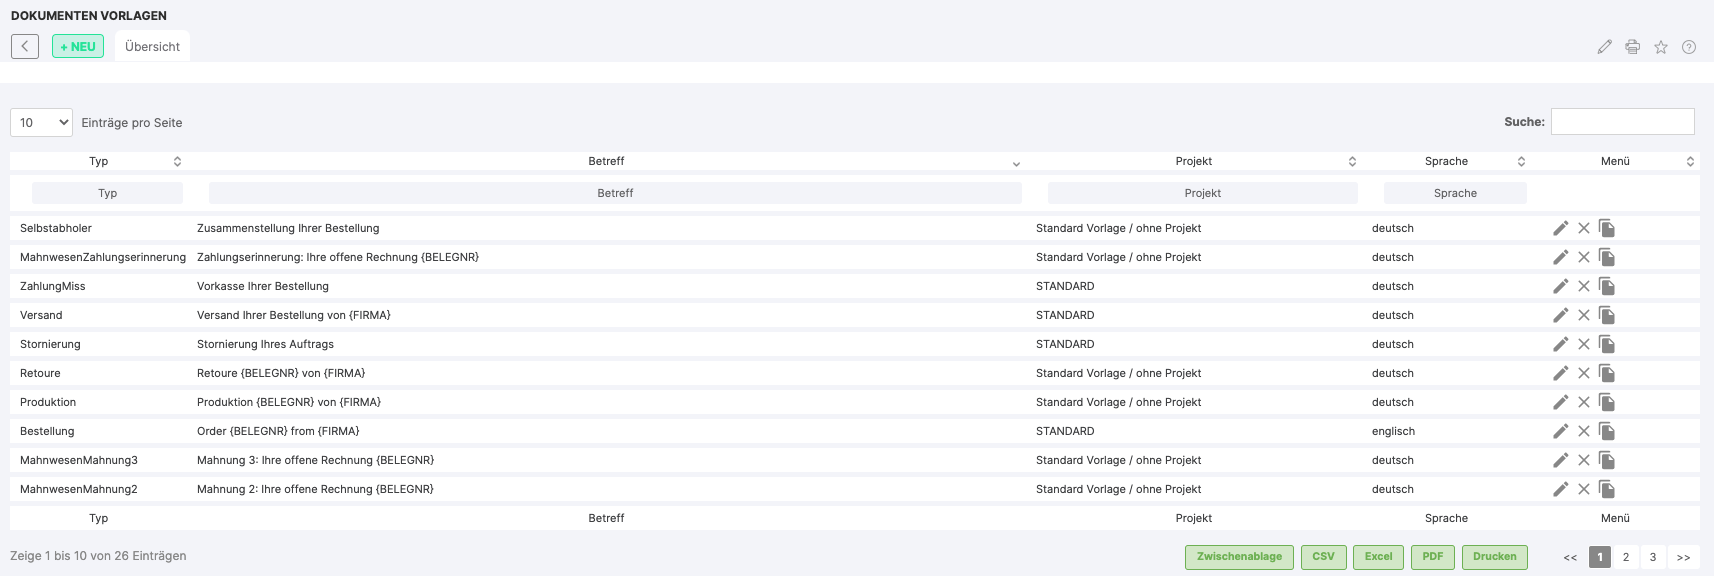The height and width of the screenshot is (576, 1714).
Task: Click the printer icon in top toolbar
Action: pyautogui.click(x=1632, y=47)
